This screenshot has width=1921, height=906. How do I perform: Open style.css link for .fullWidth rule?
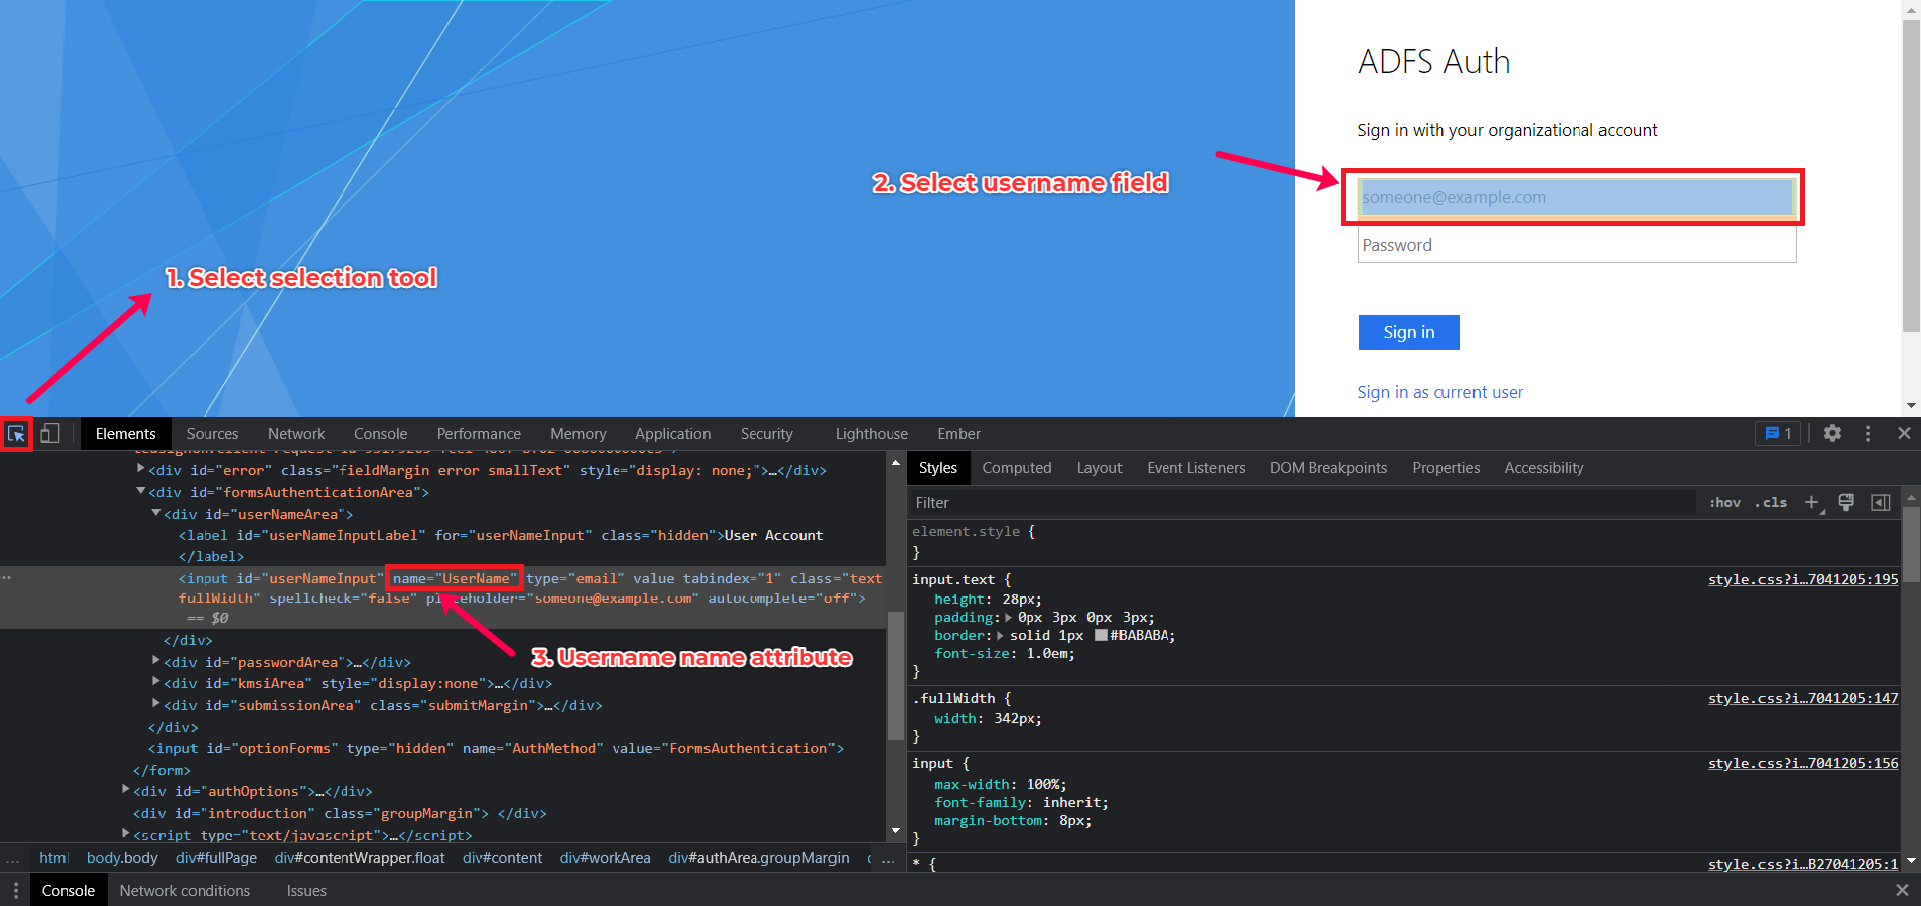1803,698
